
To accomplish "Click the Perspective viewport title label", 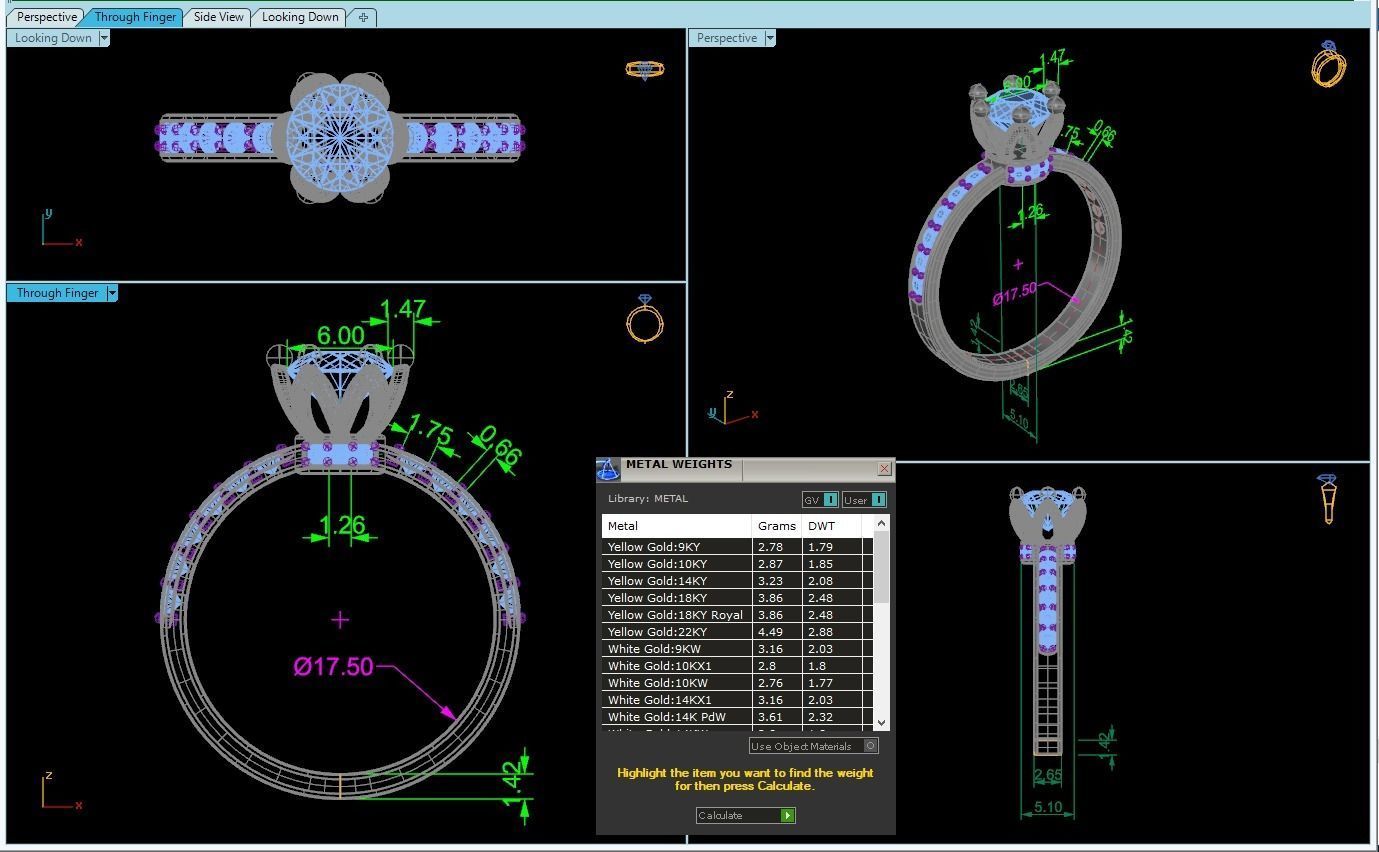I will pyautogui.click(x=727, y=38).
